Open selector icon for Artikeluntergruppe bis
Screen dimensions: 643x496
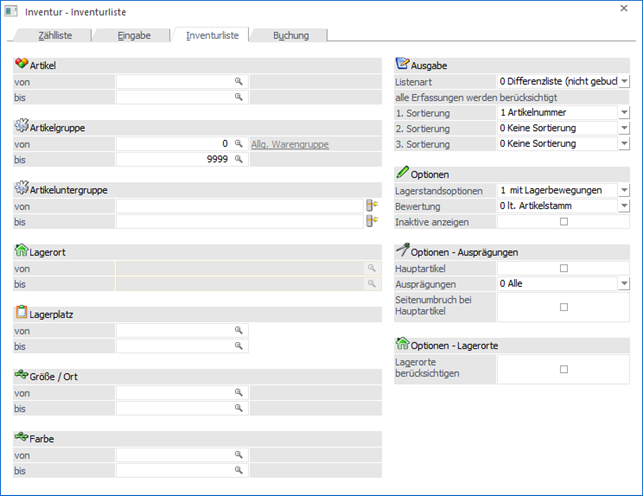[373, 221]
